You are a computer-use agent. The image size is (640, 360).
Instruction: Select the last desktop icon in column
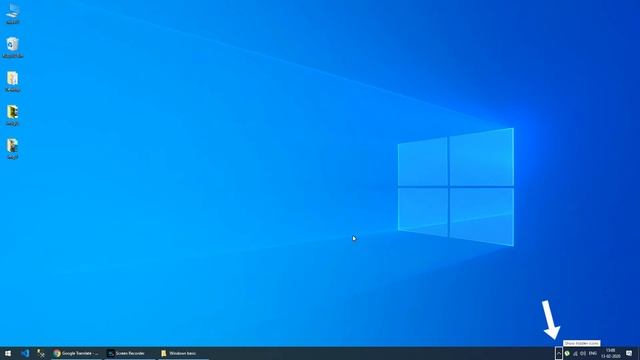[x=13, y=149]
